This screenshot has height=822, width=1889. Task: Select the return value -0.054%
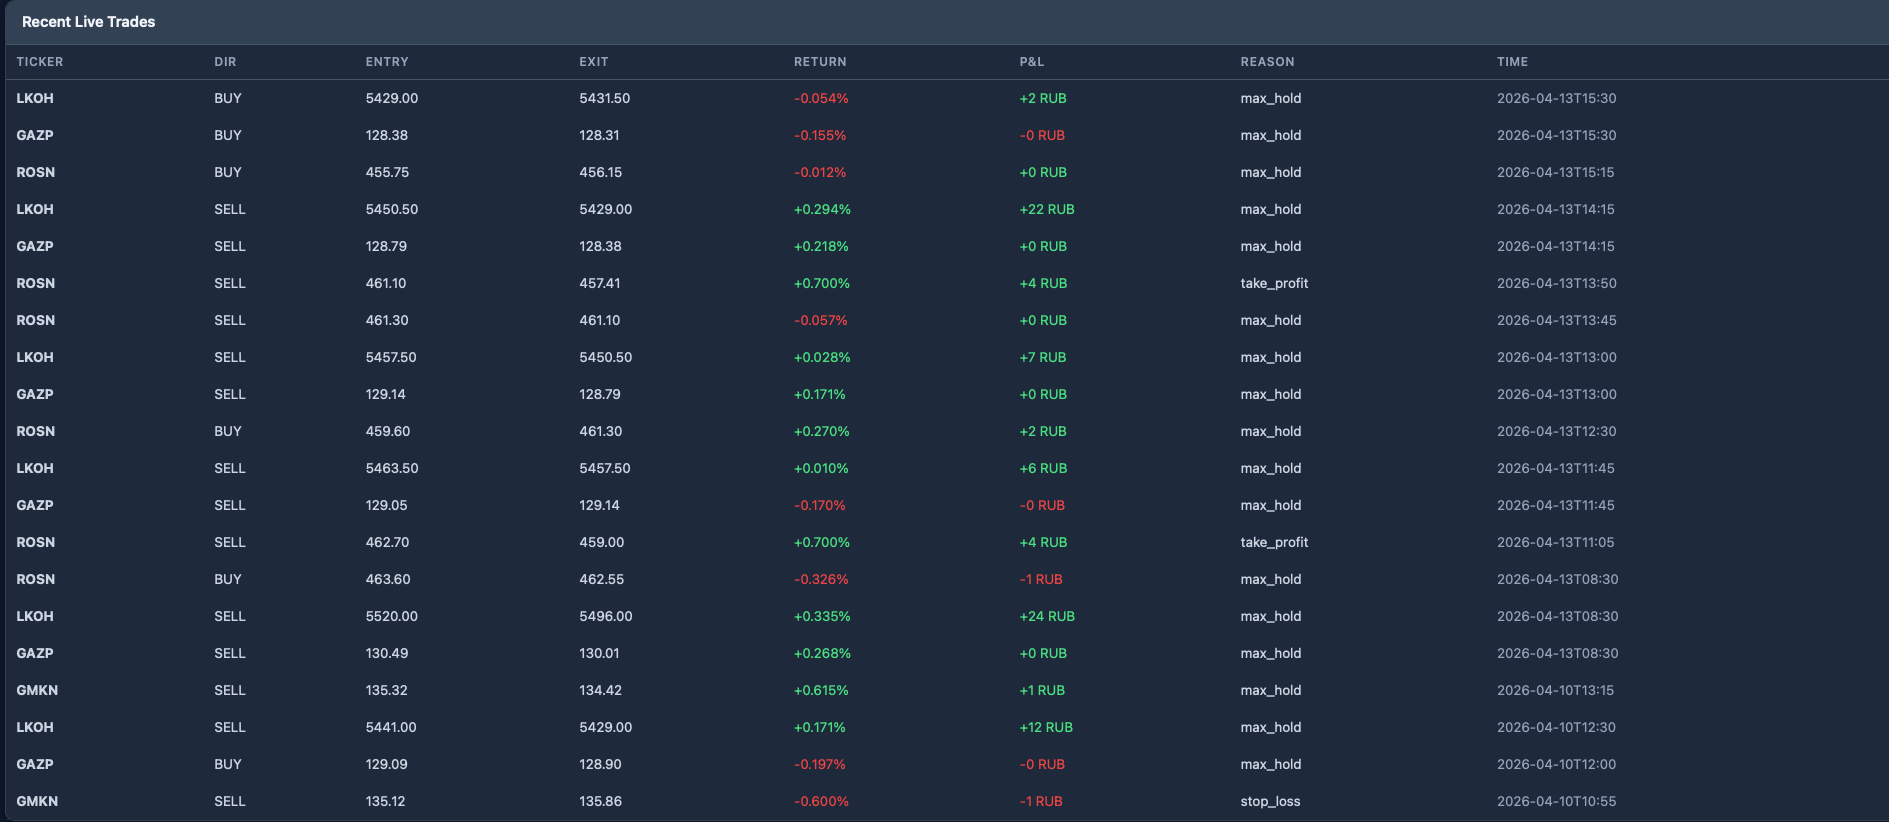pos(821,99)
